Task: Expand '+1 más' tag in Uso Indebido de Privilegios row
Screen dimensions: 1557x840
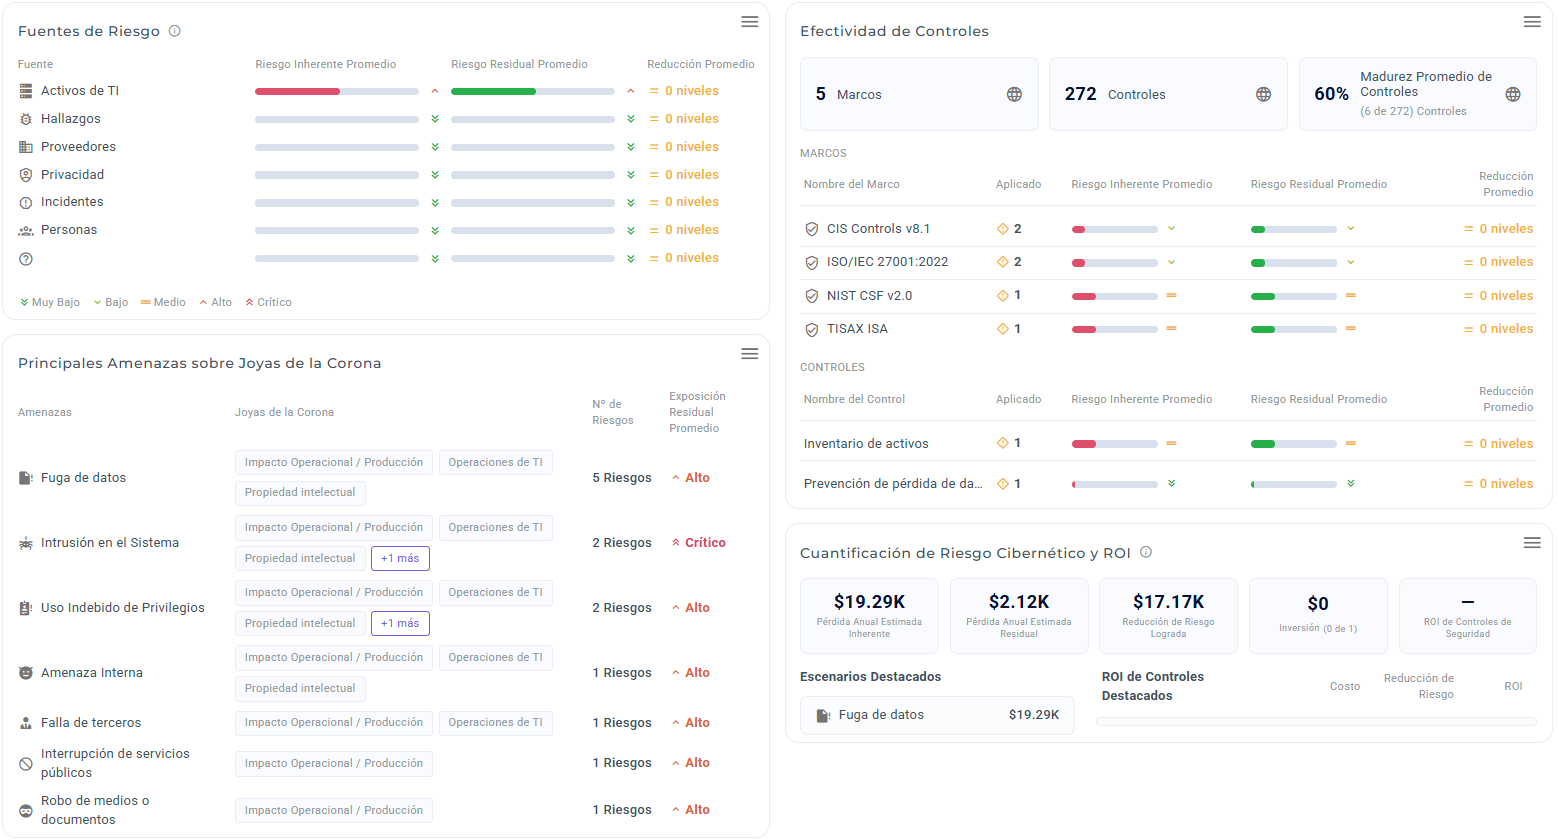Action: pos(400,623)
